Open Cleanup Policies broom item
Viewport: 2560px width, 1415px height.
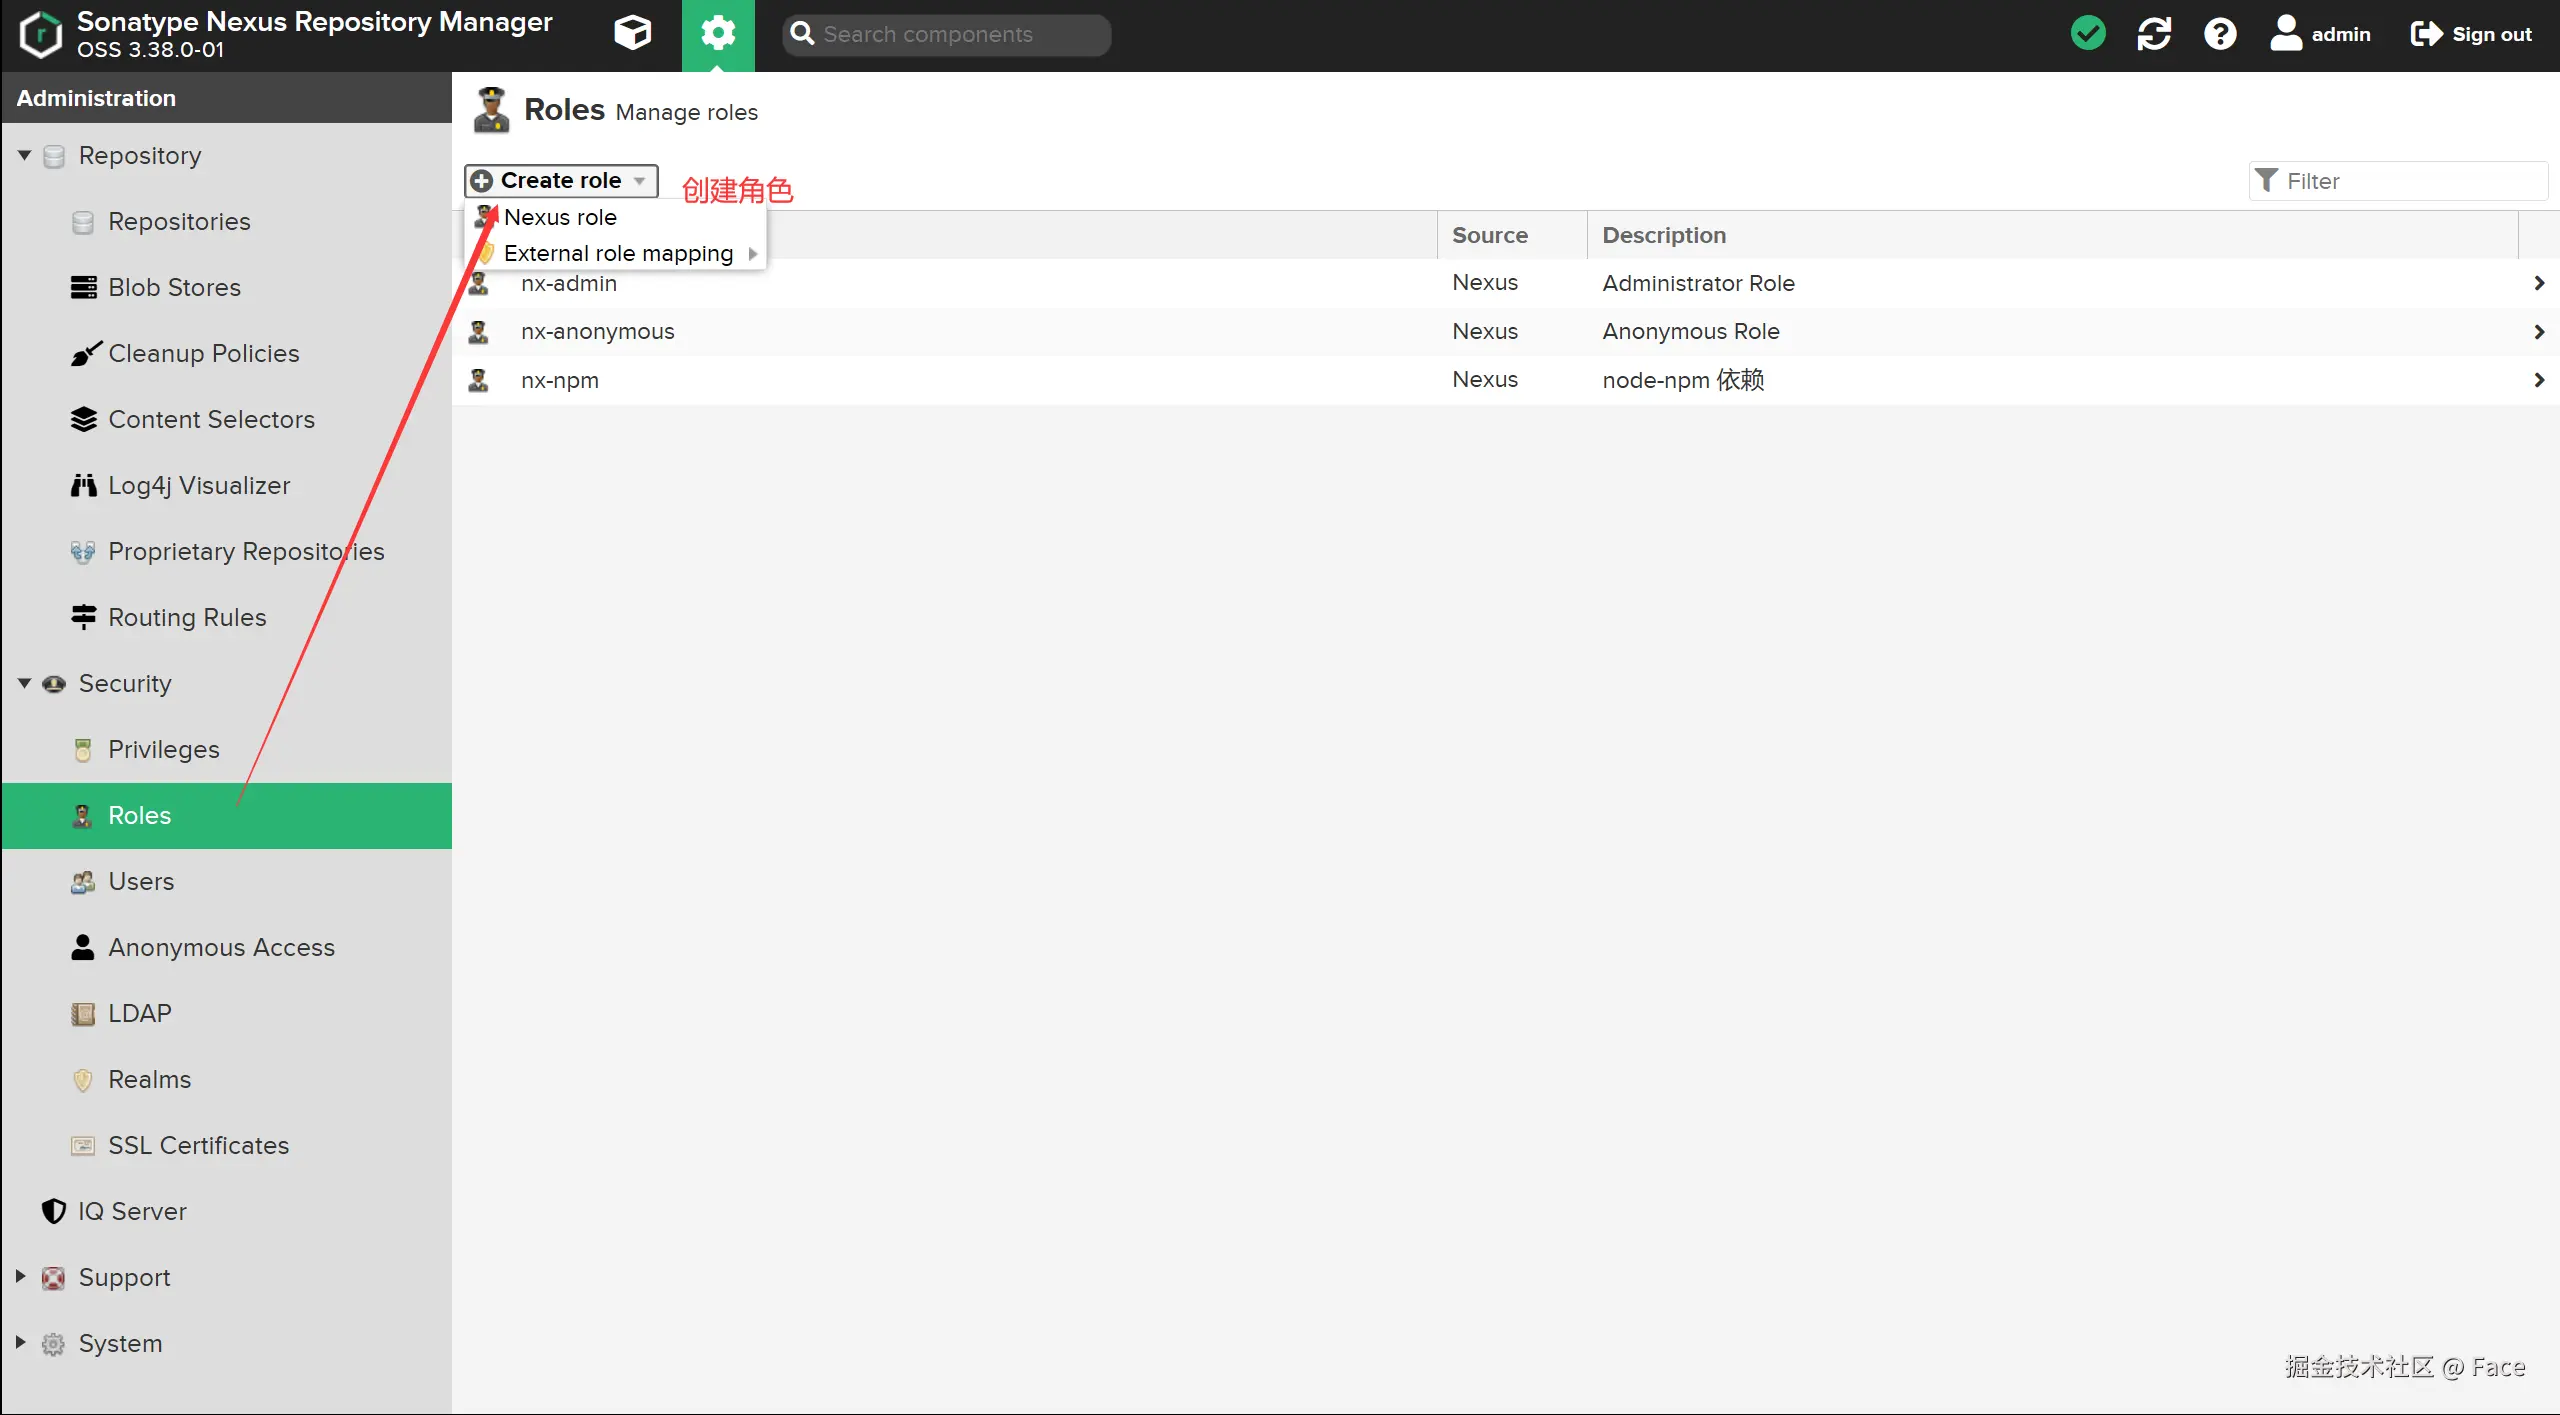click(203, 353)
